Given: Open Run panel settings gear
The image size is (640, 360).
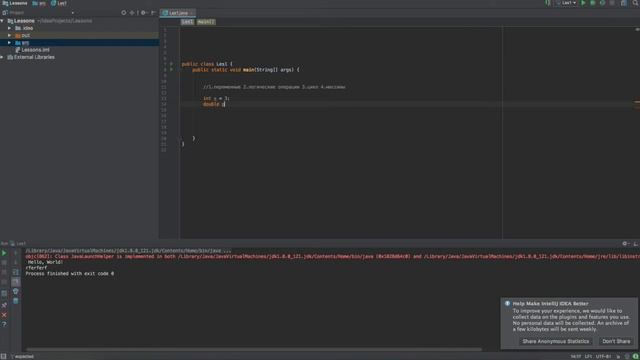Looking at the screenshot, I should tap(625, 244).
